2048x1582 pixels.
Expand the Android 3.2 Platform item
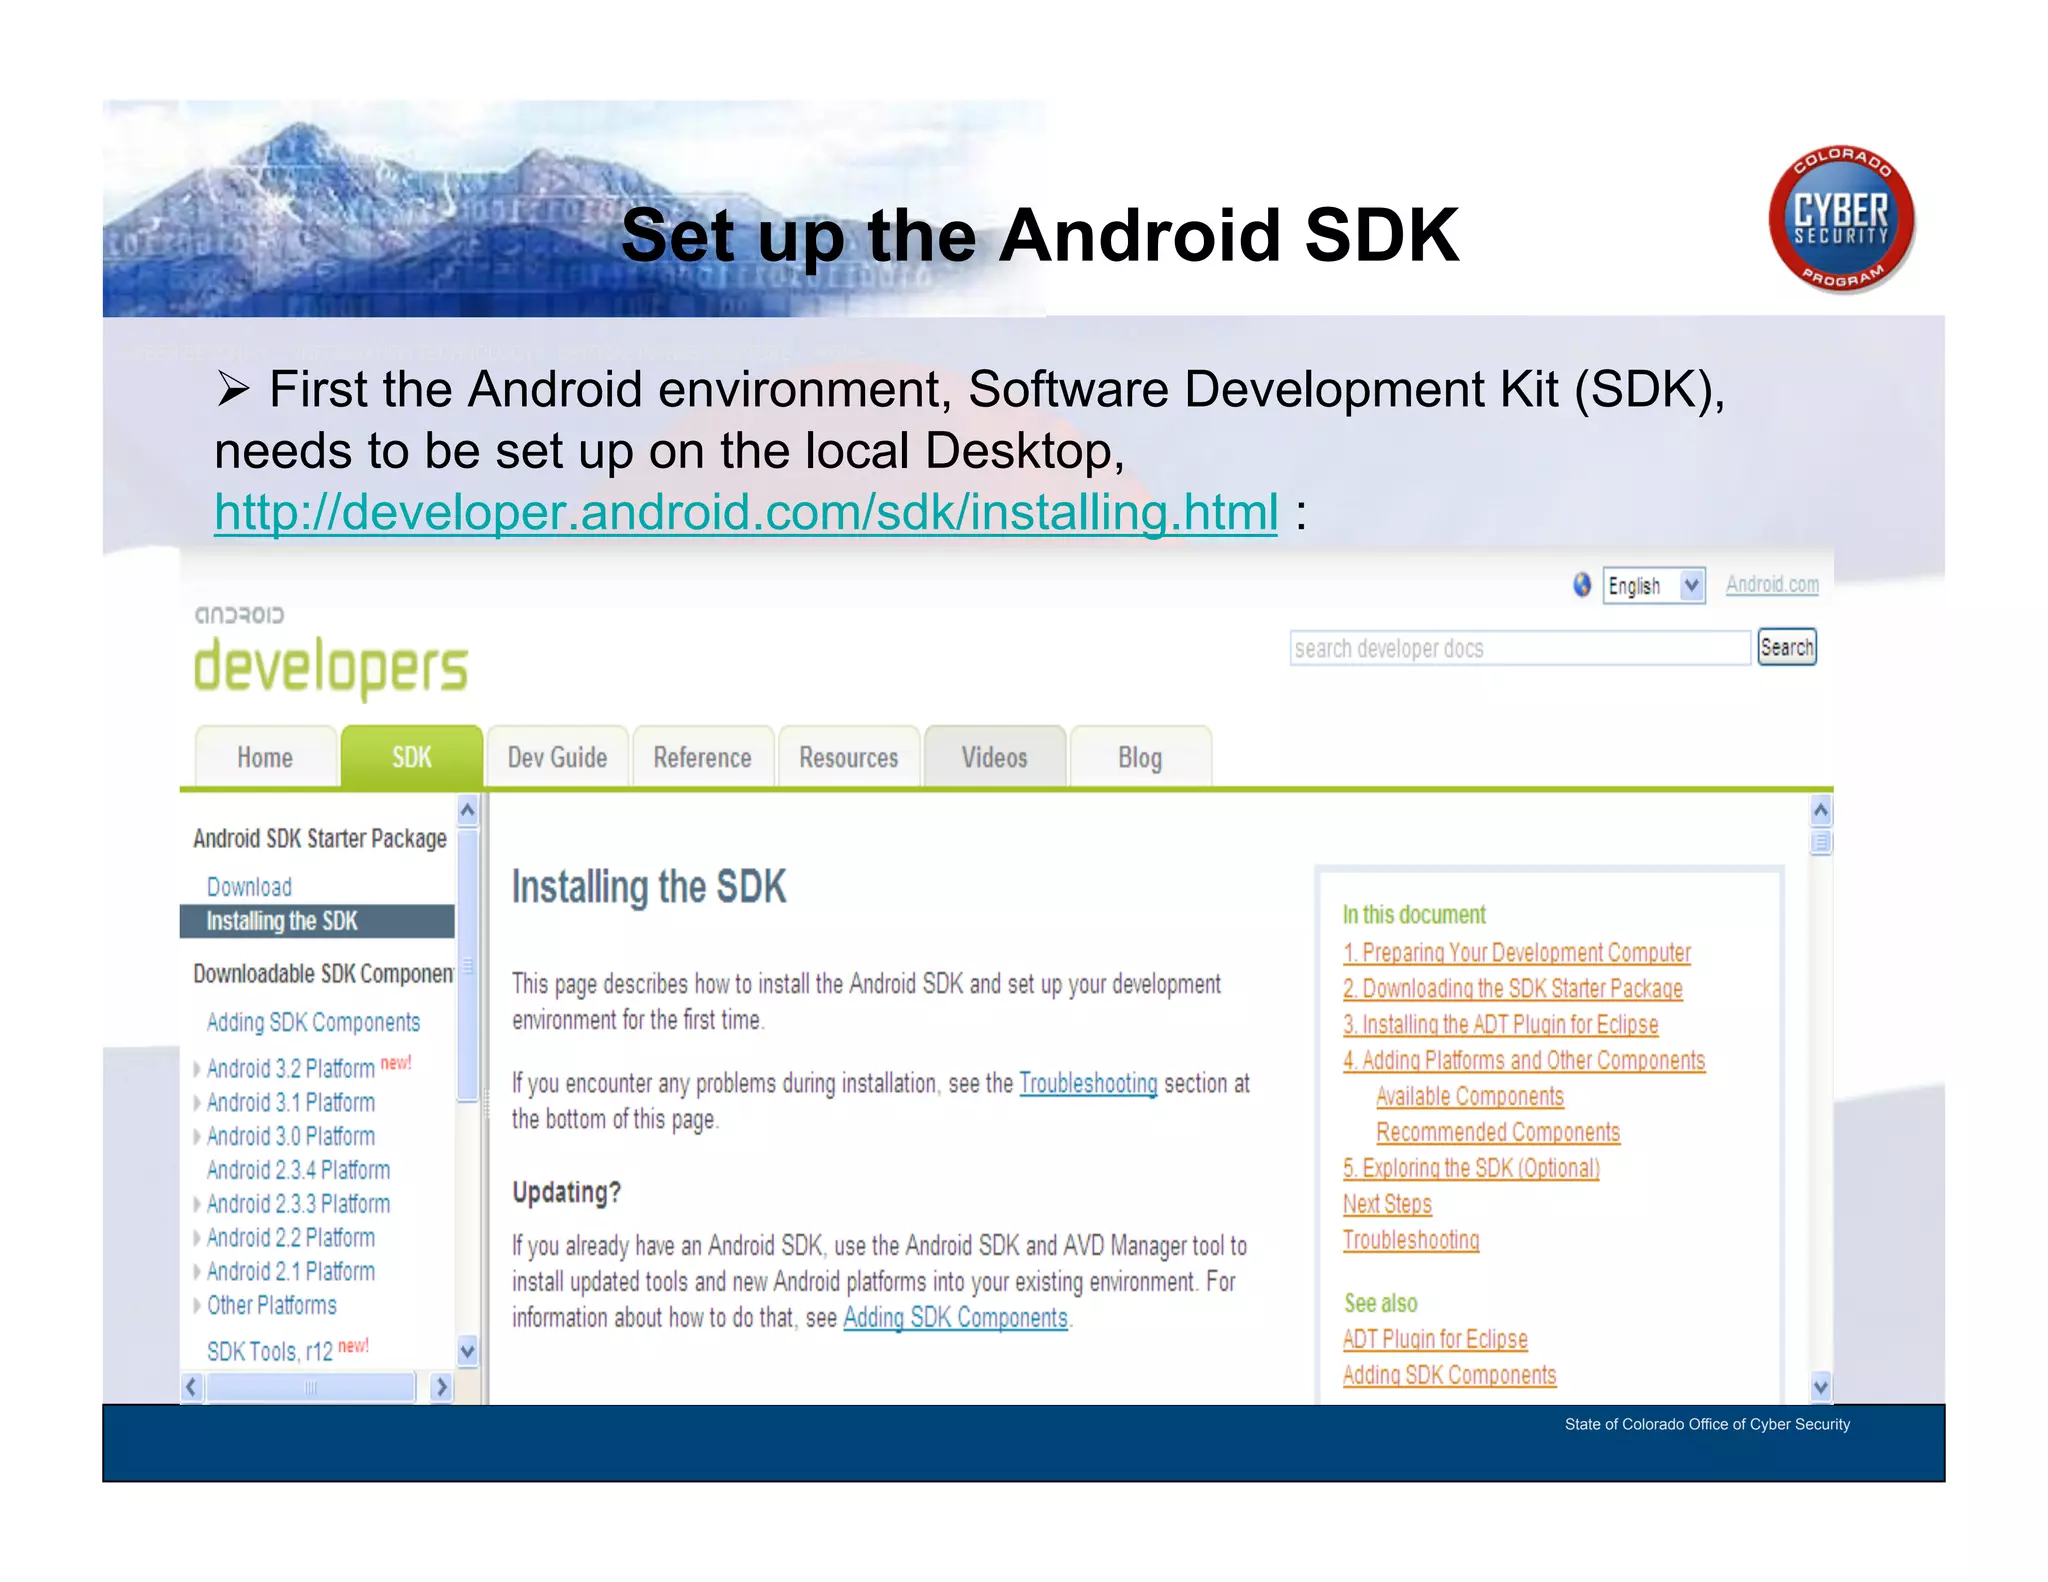tap(197, 1069)
